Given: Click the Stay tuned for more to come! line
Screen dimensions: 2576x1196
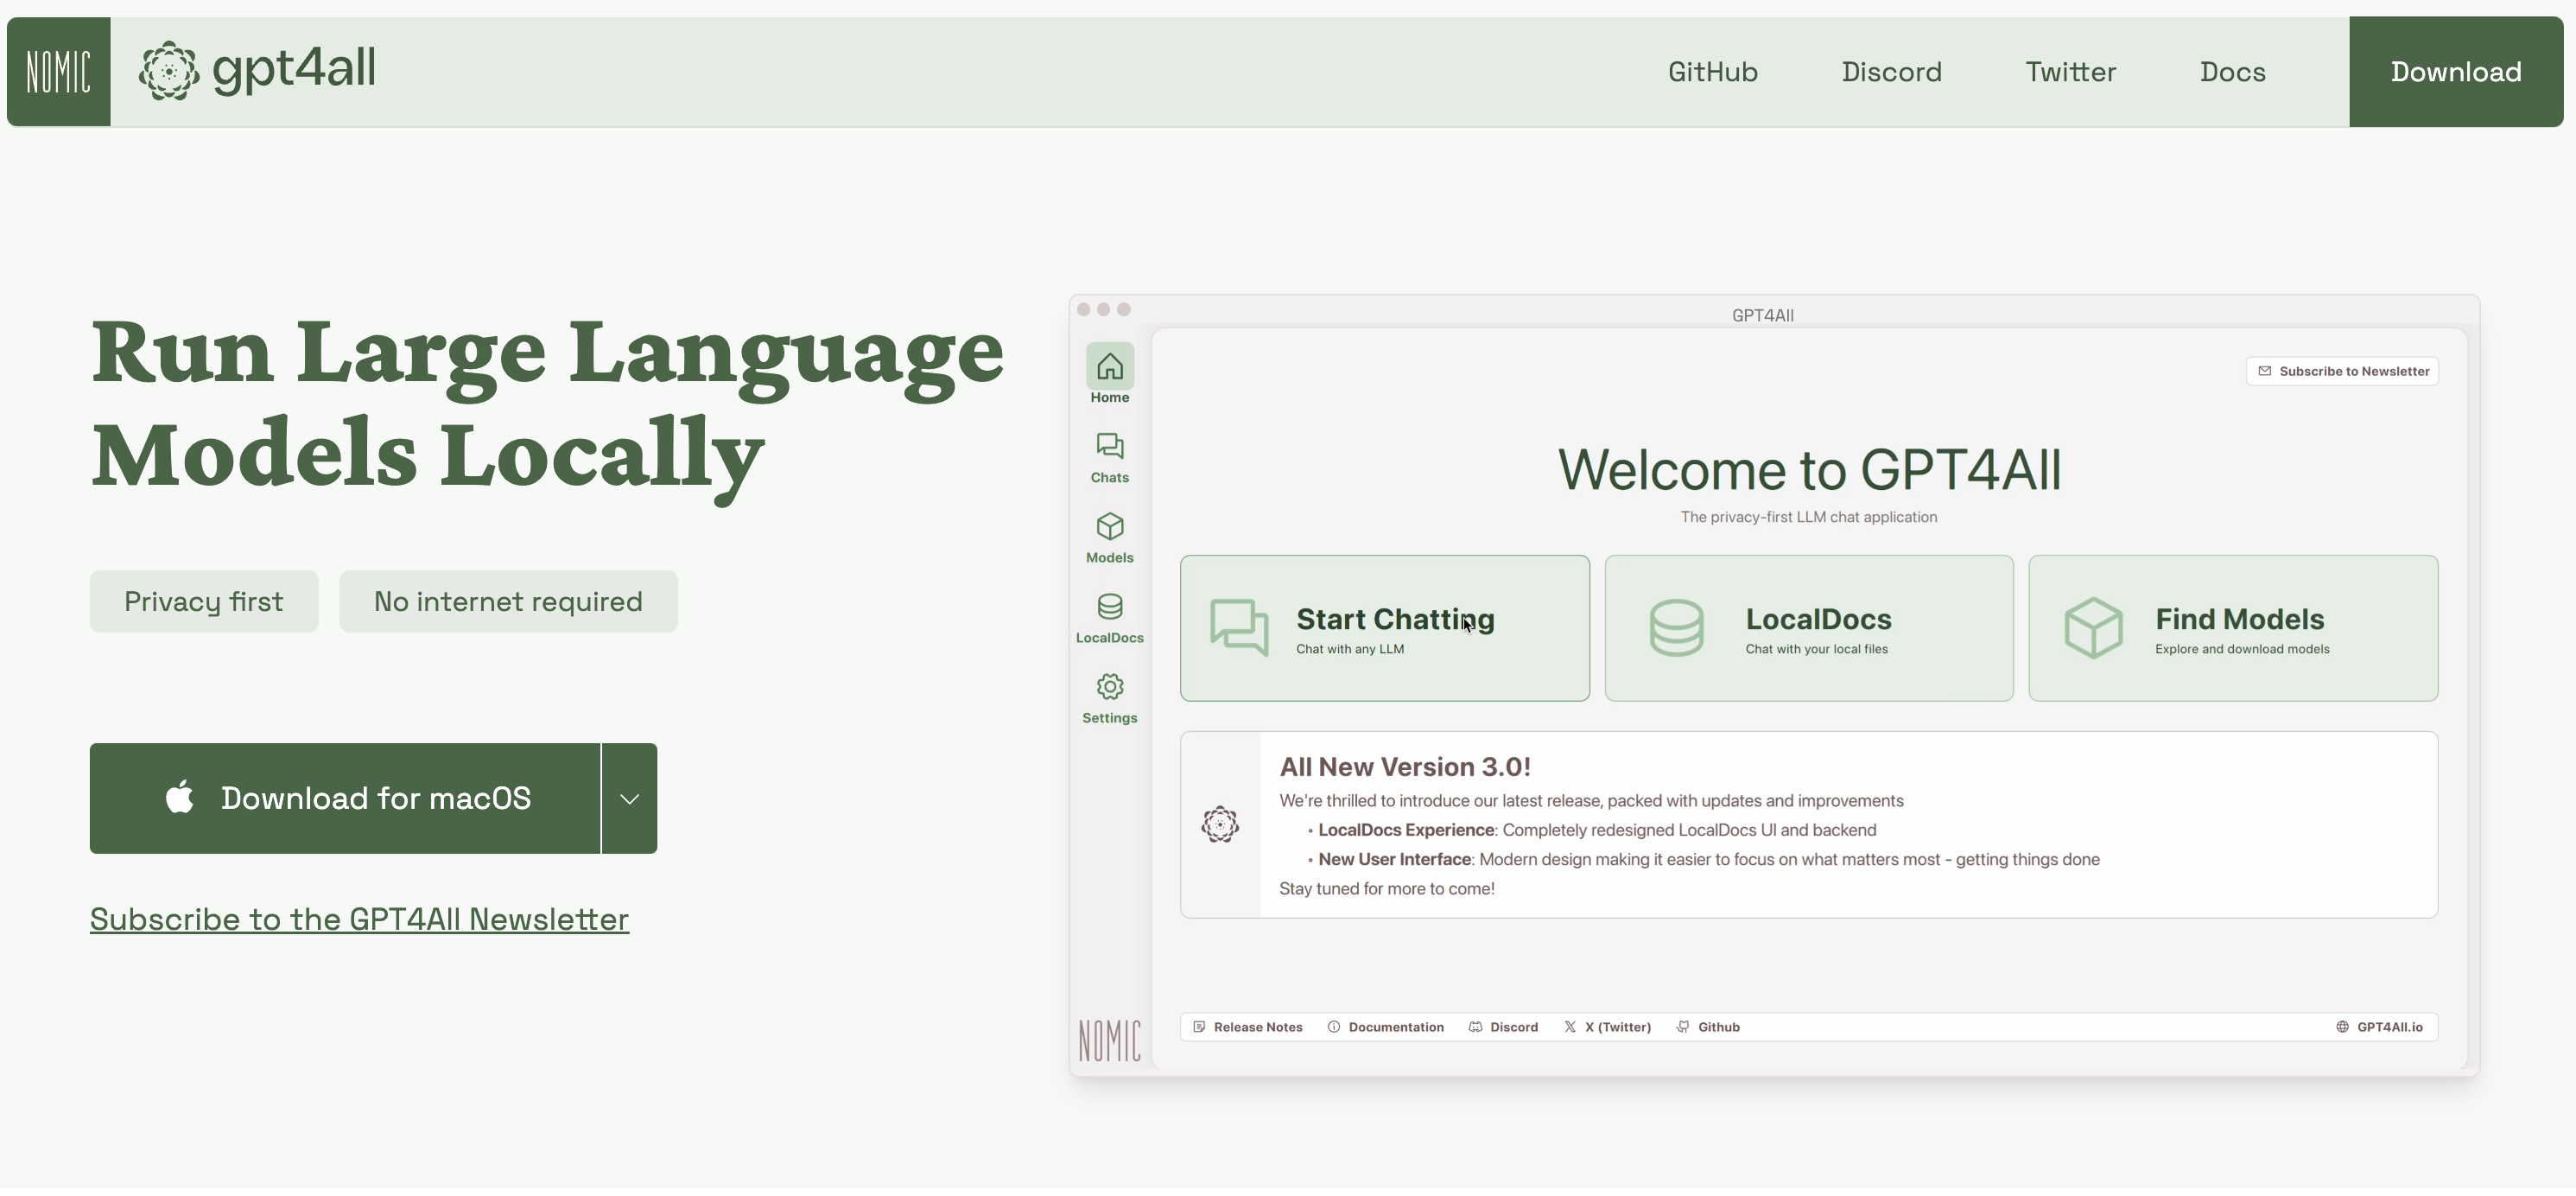Looking at the screenshot, I should point(1387,889).
